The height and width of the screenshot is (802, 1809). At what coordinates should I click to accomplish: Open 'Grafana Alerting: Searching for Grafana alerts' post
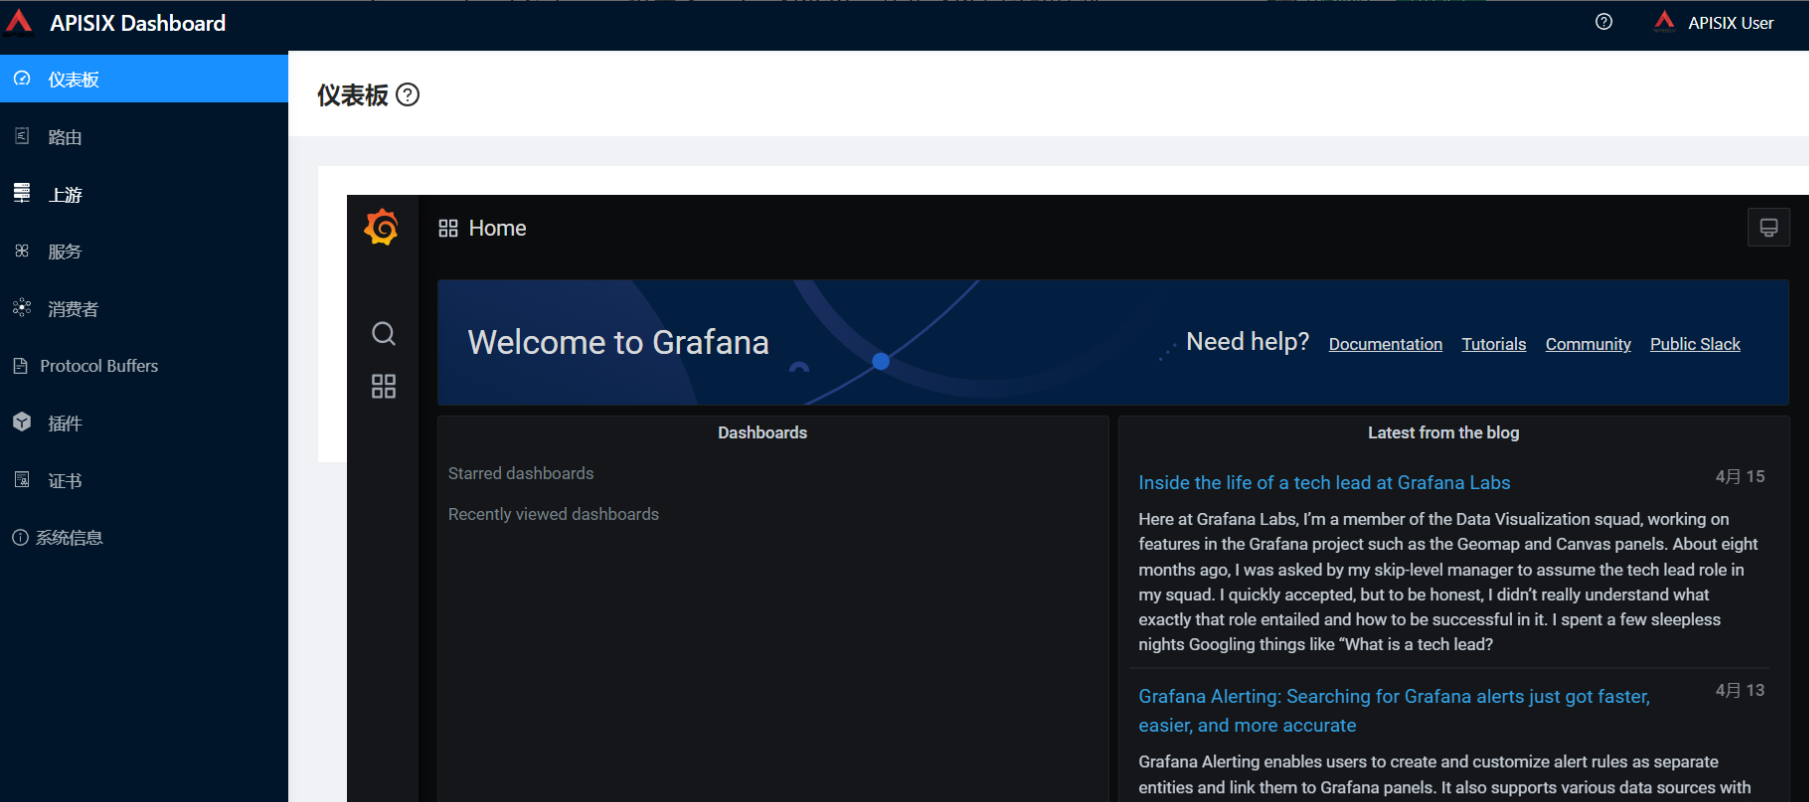[x=1394, y=711]
